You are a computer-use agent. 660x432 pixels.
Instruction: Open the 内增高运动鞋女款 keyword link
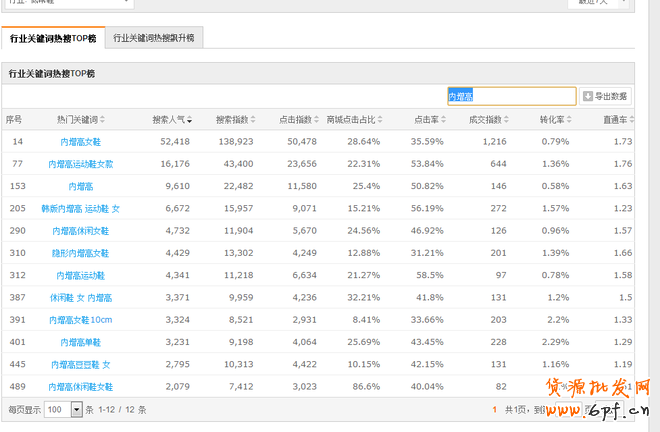[x=81, y=164]
